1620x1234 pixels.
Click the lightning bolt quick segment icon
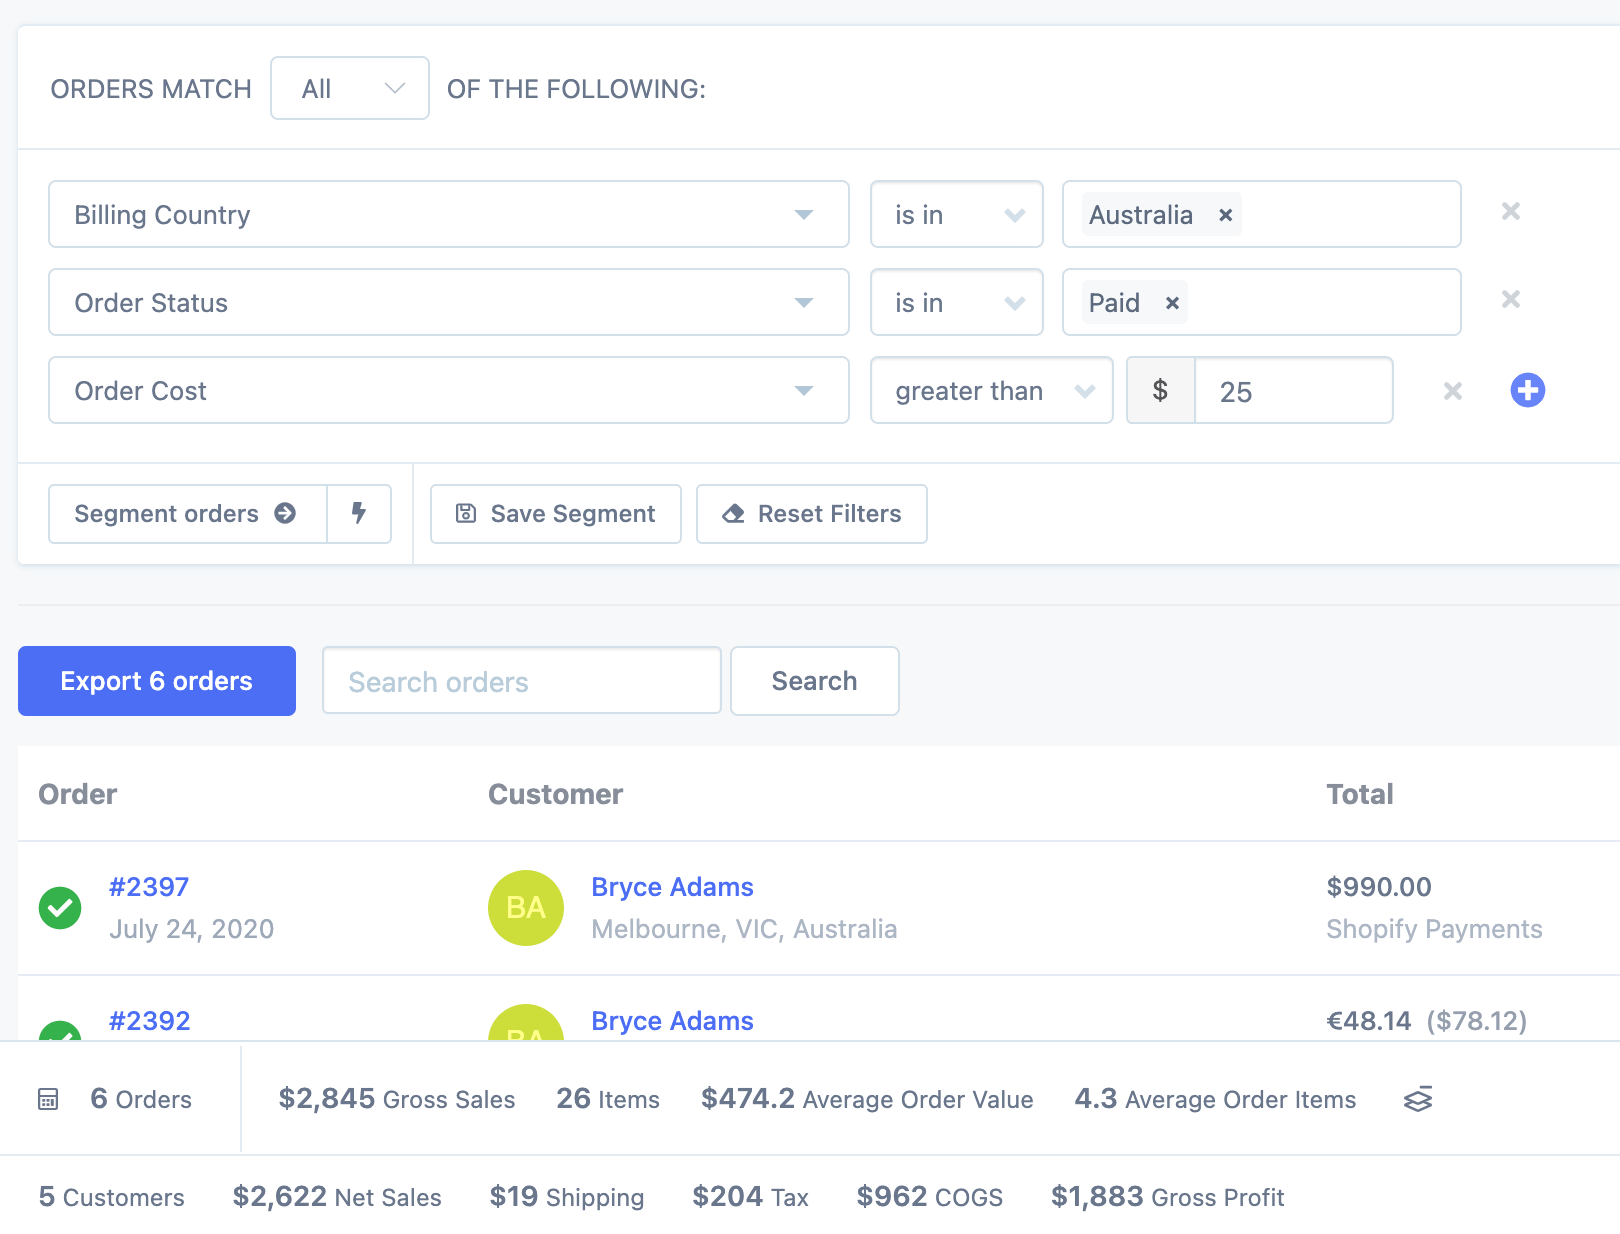tap(359, 514)
